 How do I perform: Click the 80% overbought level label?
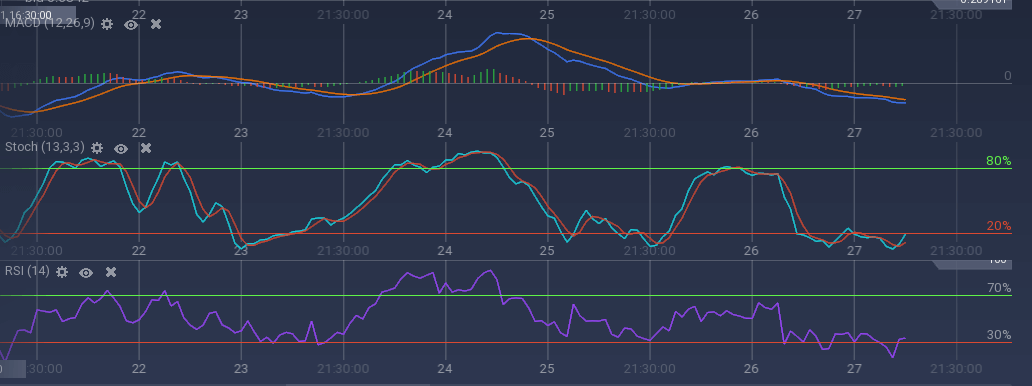pyautogui.click(x=998, y=161)
